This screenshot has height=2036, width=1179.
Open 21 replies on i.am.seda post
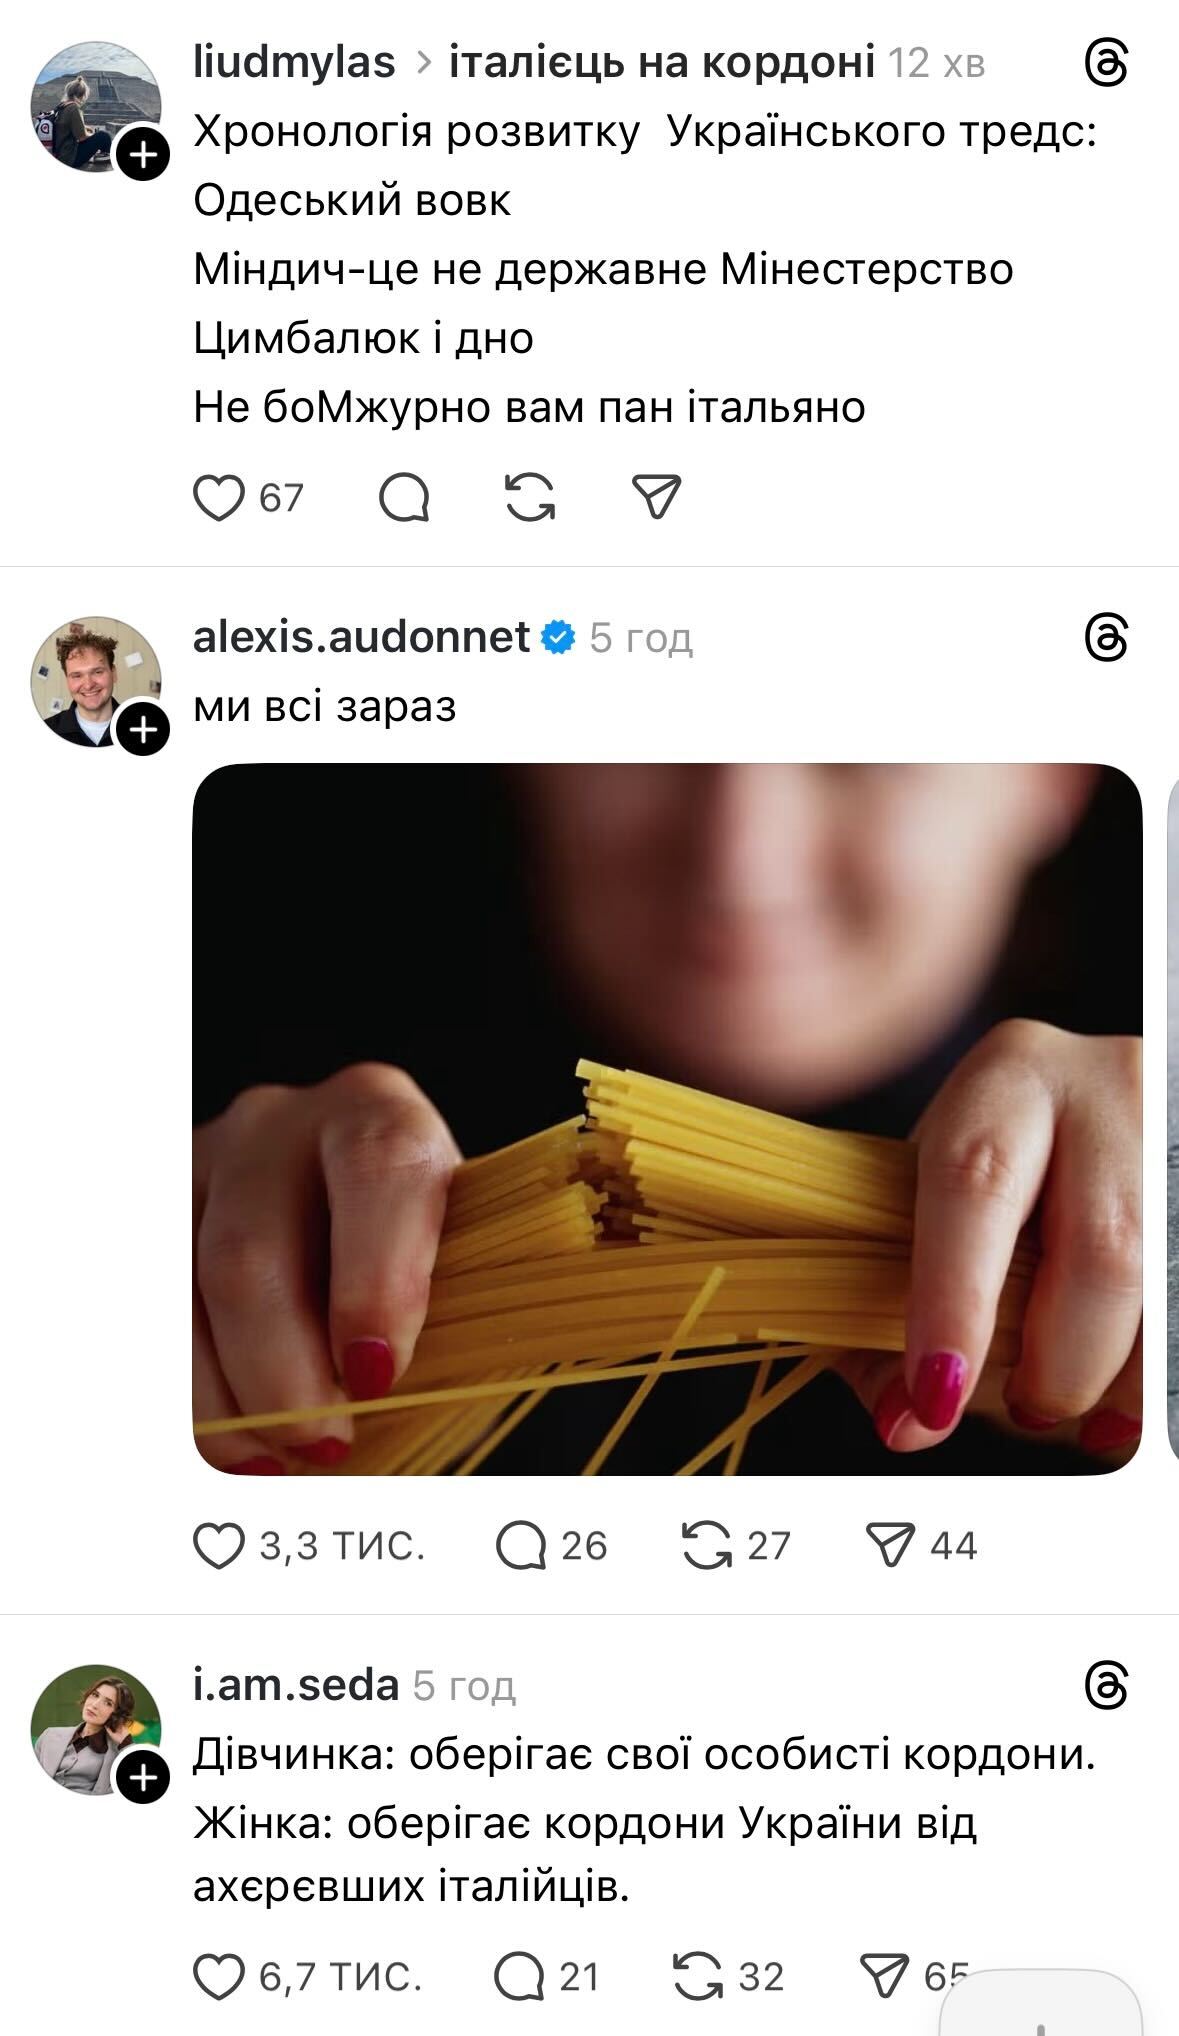[x=547, y=1977]
